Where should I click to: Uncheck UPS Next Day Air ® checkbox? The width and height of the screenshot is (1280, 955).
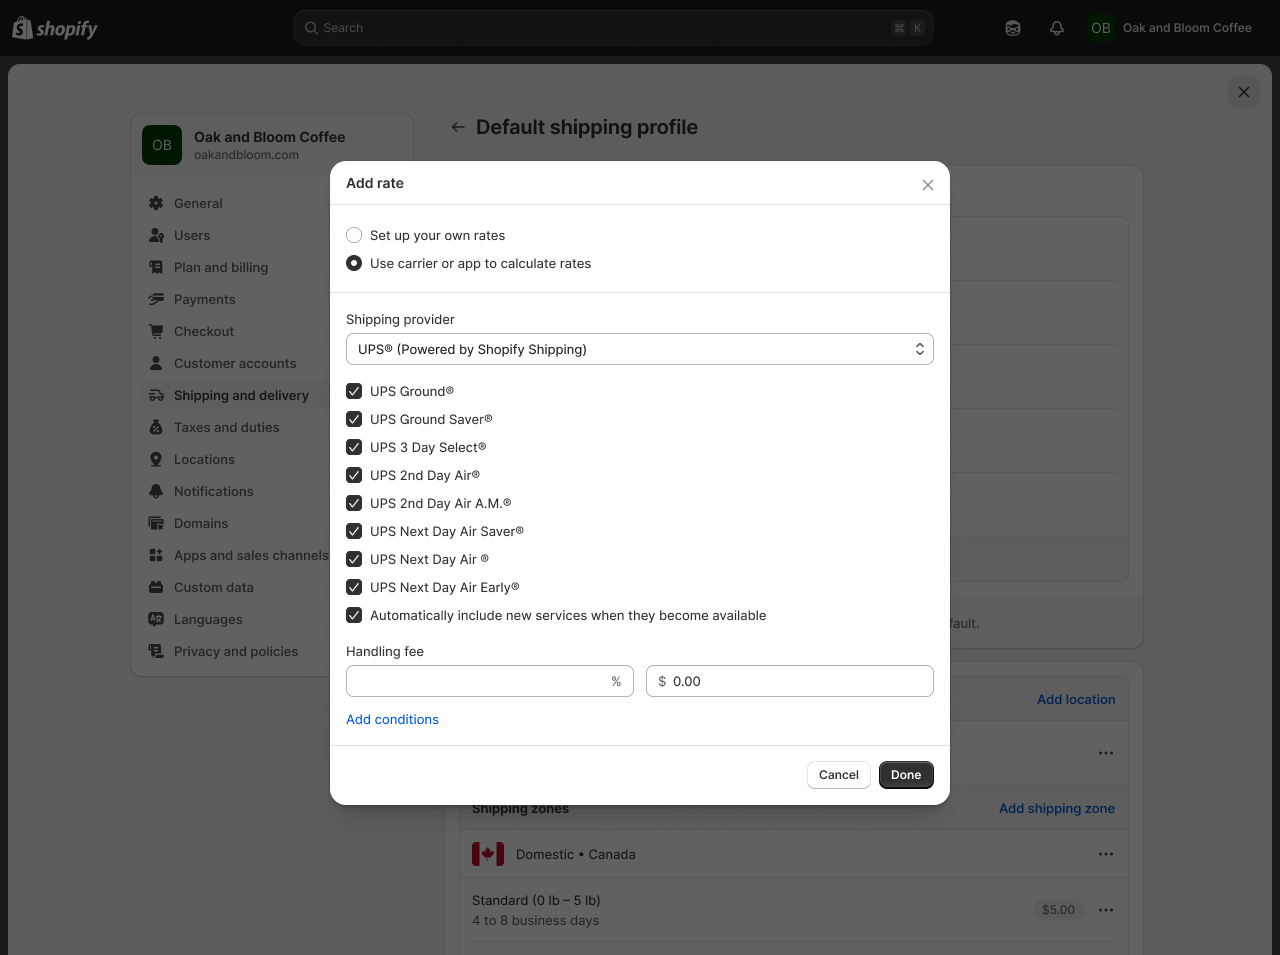coord(354,559)
